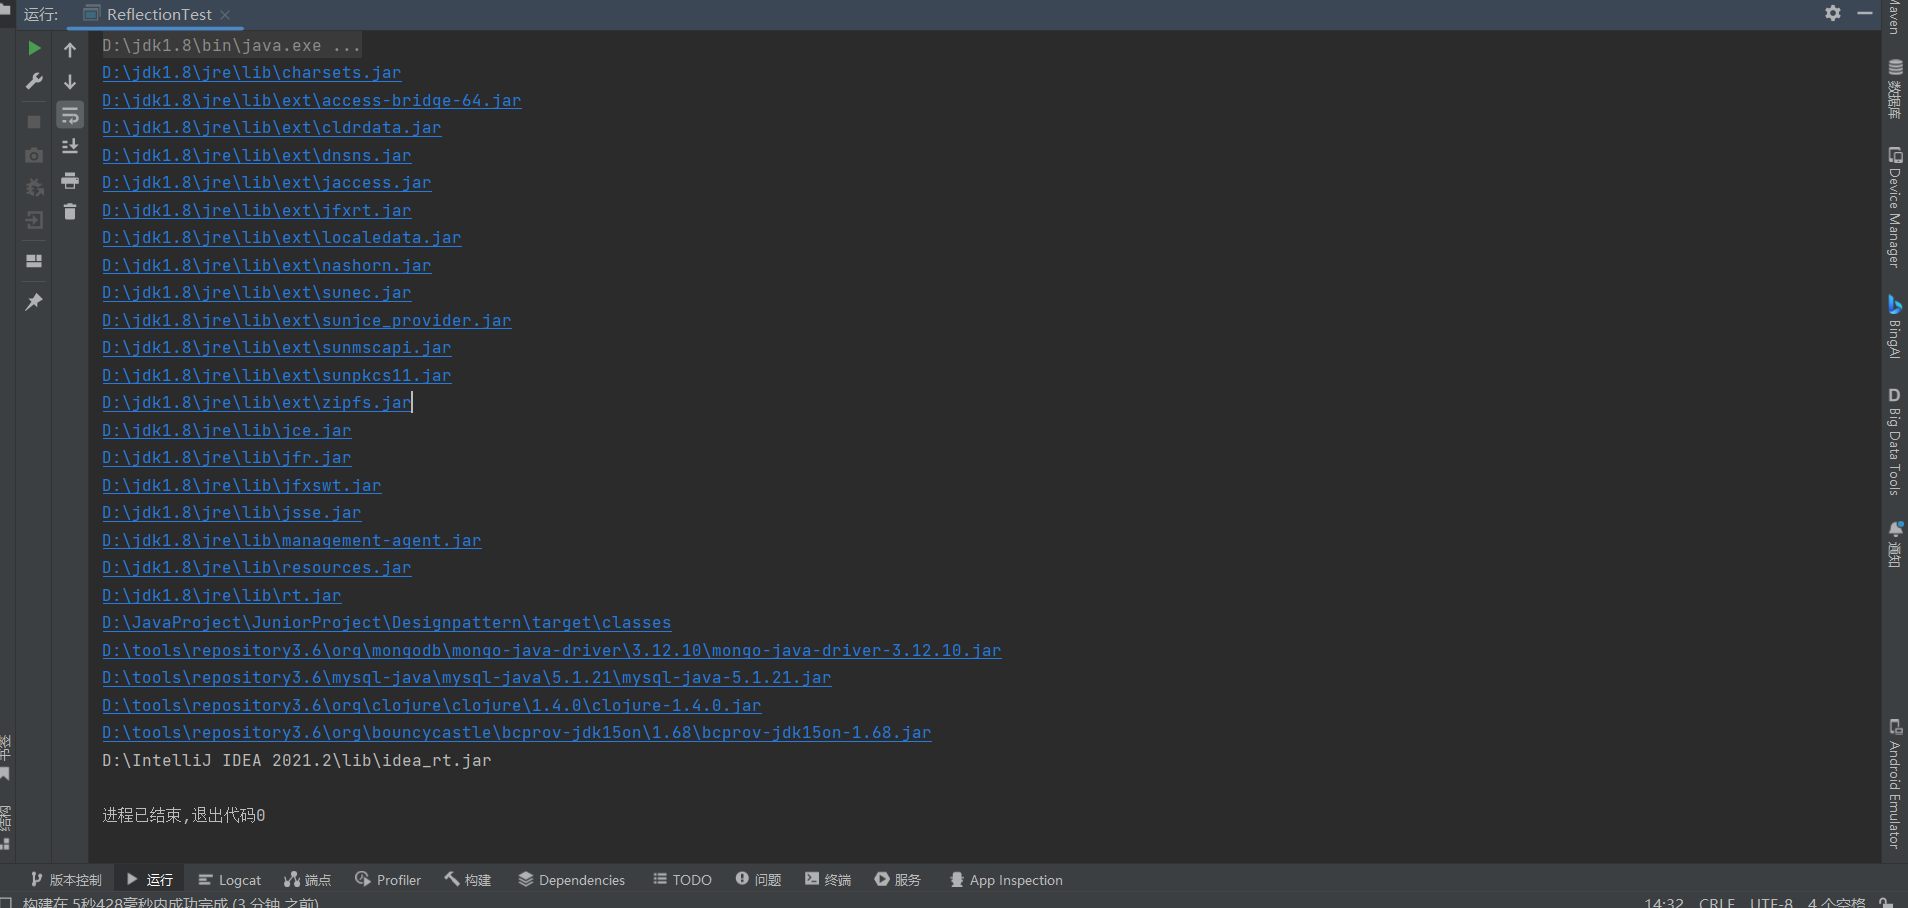Click the dump threads camera icon
The width and height of the screenshot is (1908, 908).
click(x=34, y=155)
